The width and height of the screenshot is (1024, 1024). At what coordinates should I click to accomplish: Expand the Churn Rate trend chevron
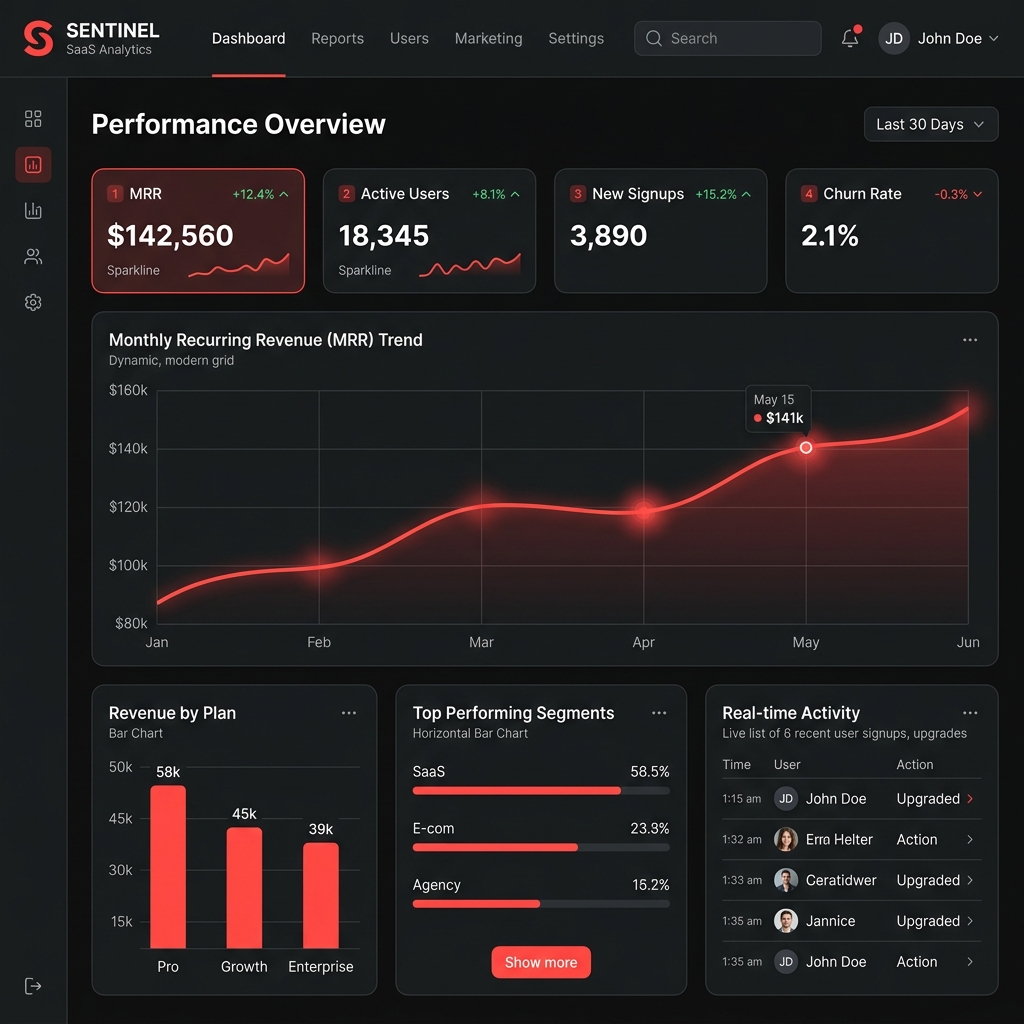tap(976, 194)
